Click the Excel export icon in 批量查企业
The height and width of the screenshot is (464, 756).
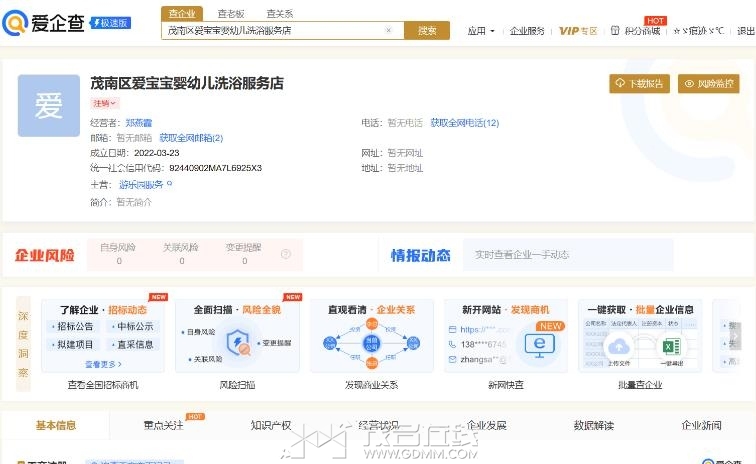[x=671, y=347]
